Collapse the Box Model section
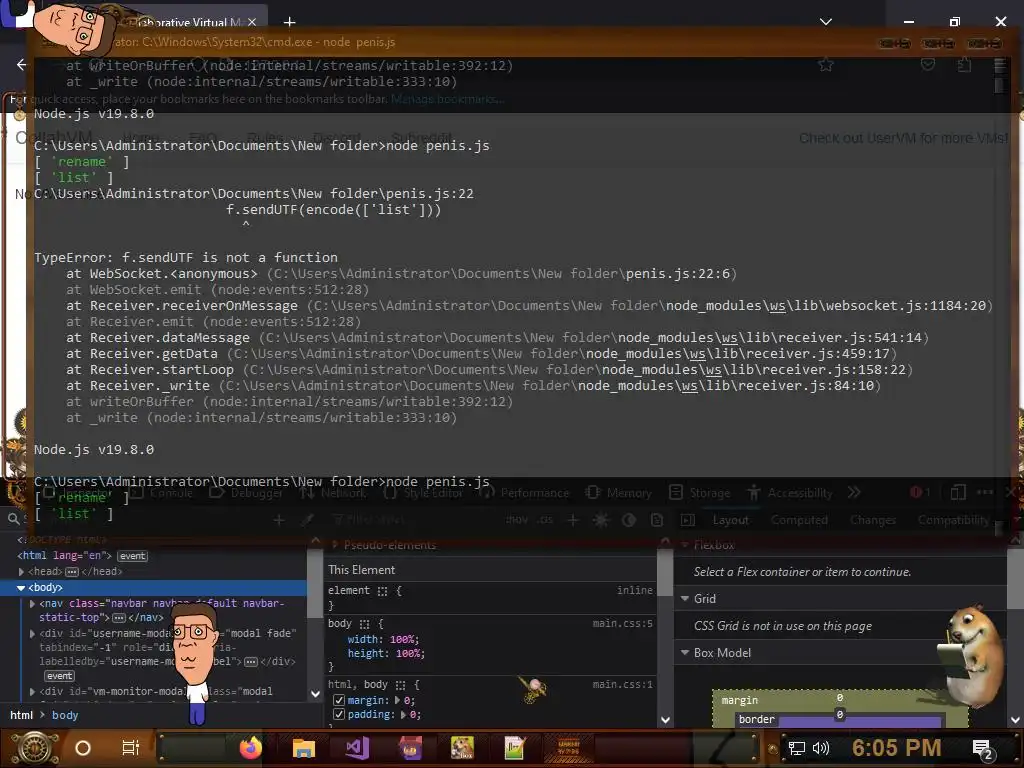This screenshot has width=1024, height=768. click(x=685, y=652)
